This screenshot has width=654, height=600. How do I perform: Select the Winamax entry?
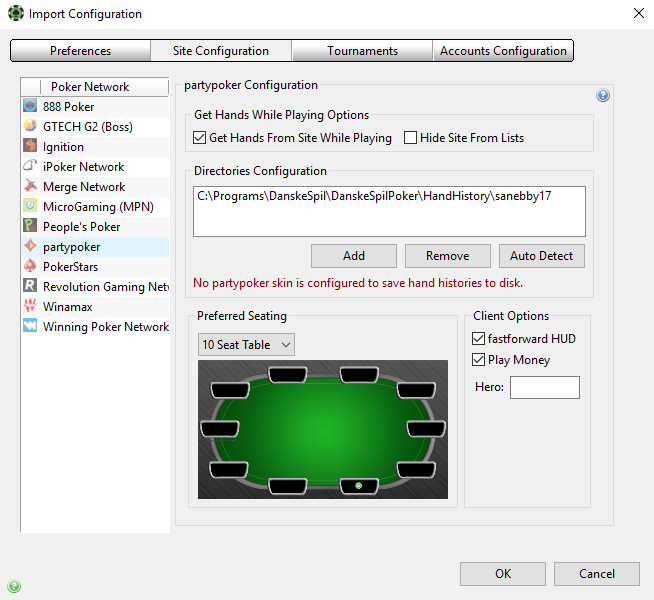click(x=95, y=307)
